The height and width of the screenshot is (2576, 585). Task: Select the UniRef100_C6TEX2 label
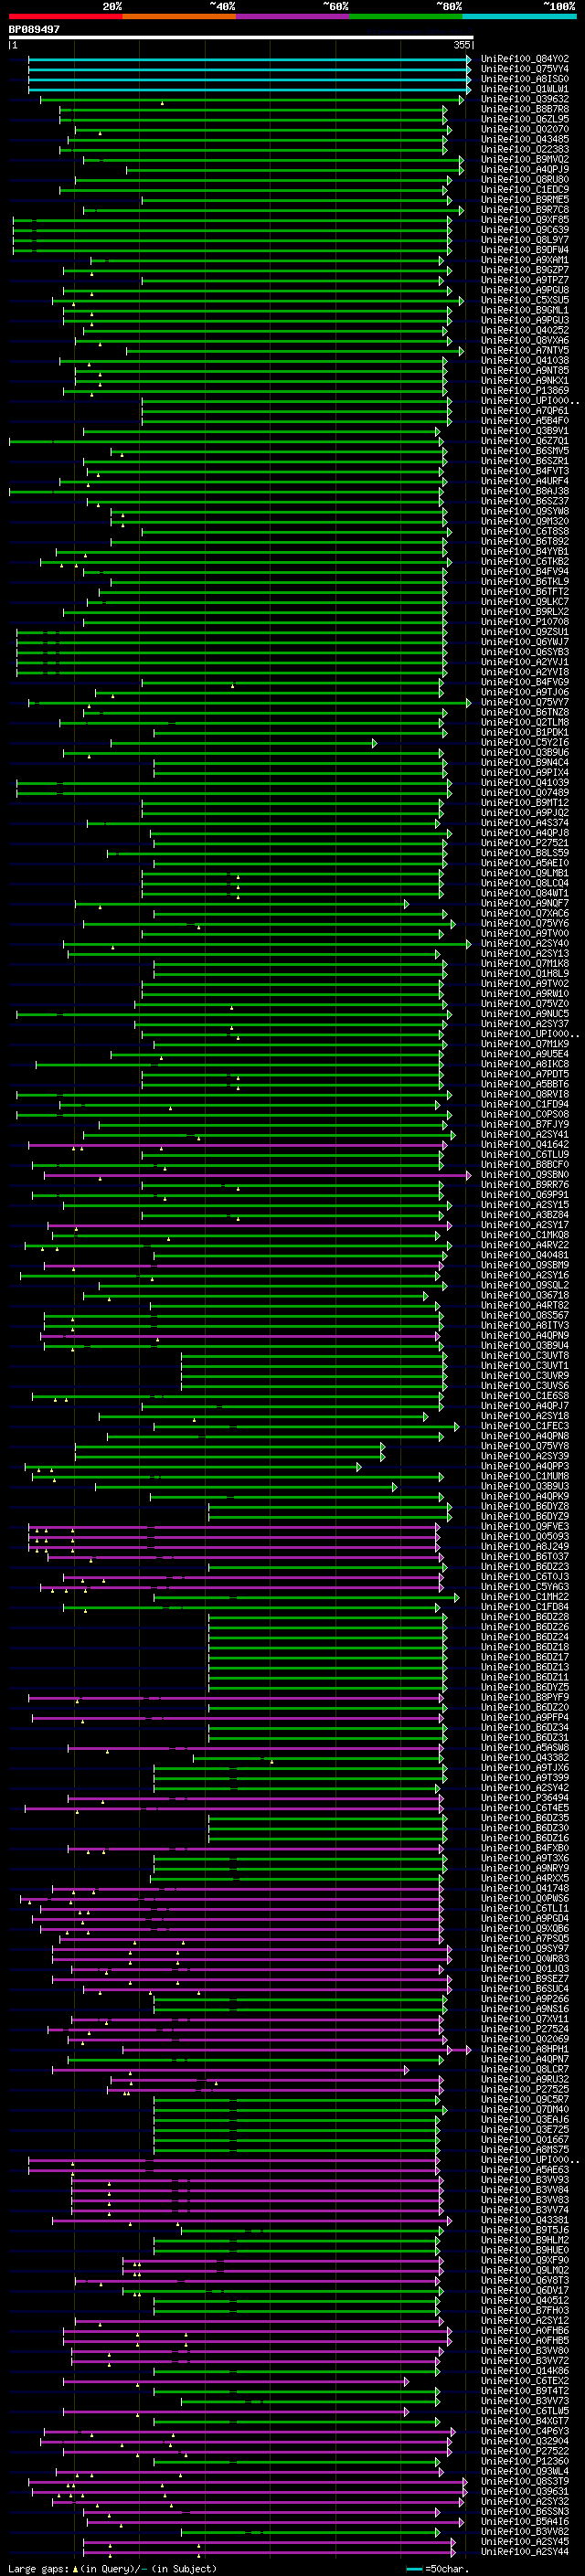525,2380
